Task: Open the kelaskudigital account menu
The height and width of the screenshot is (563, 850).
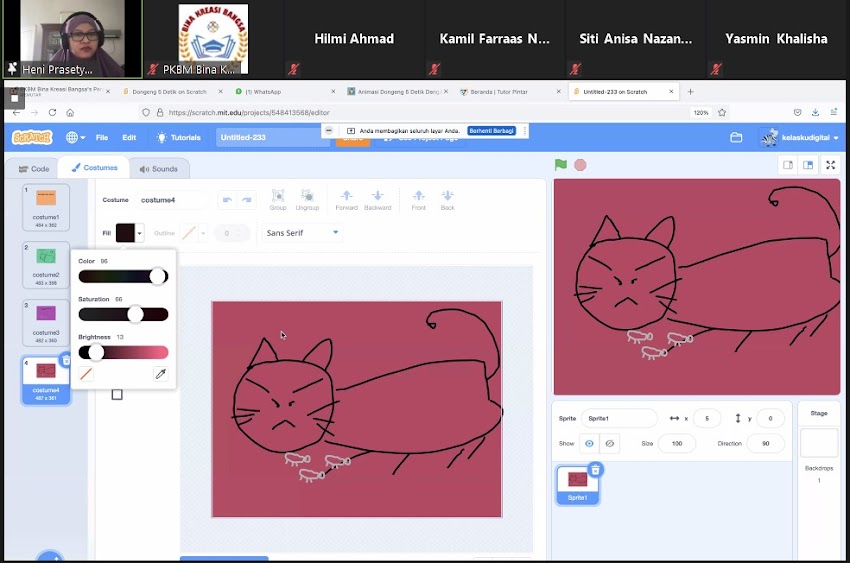Action: [799, 138]
